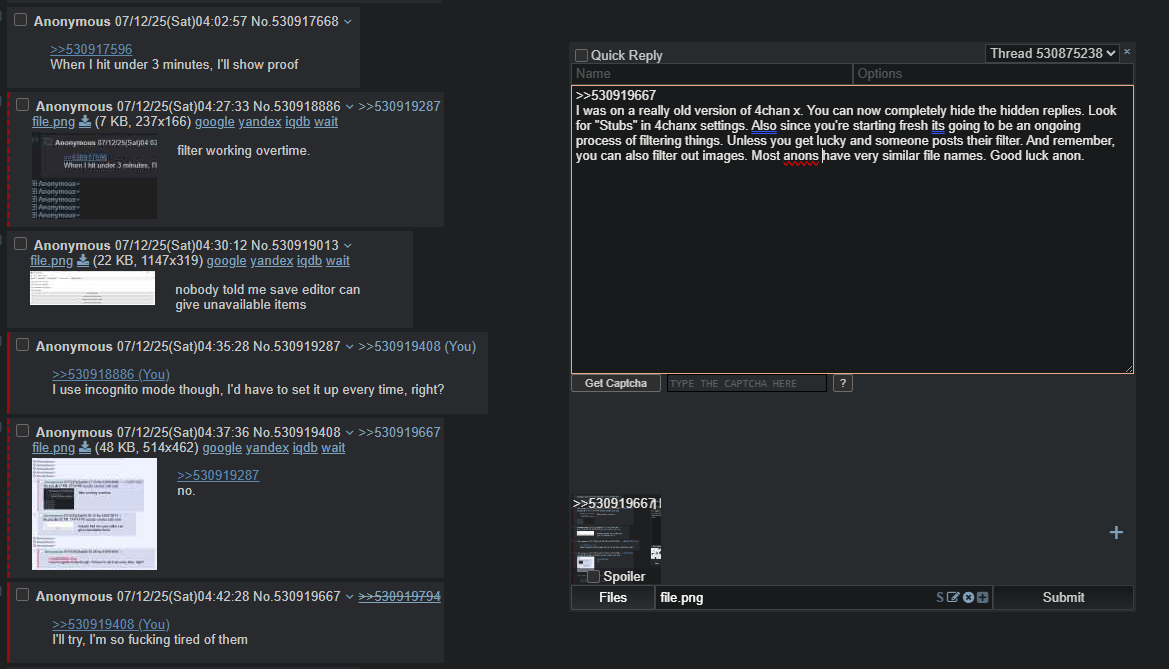This screenshot has height=669, width=1169.
Task: Download file.png from post 530918886
Action: [x=85, y=122]
